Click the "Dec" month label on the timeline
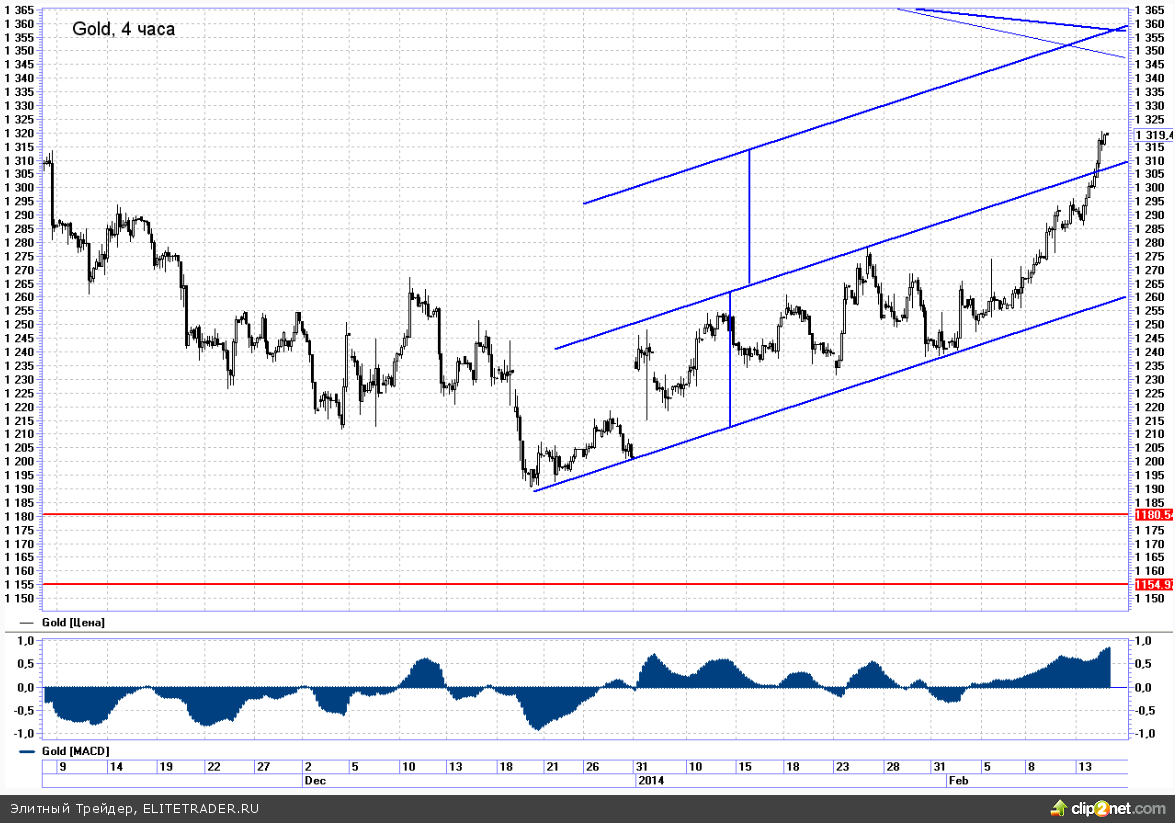The image size is (1175, 823). pyautogui.click(x=315, y=780)
